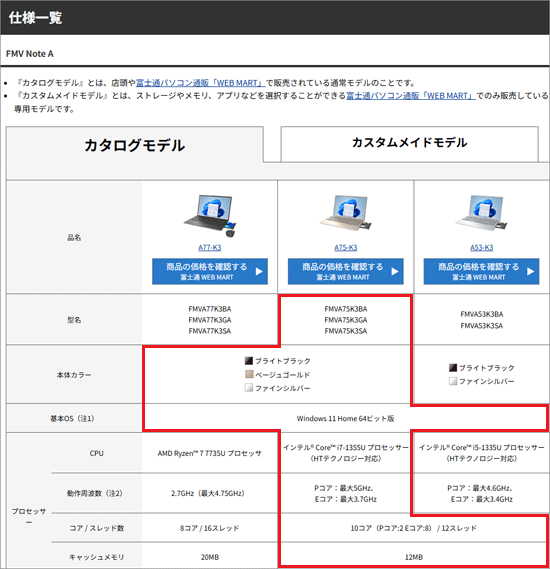Image resolution: width=550 pixels, height=569 pixels.
Task: Select model number FMVA75K3GA
Action: pyautogui.click(x=346, y=320)
